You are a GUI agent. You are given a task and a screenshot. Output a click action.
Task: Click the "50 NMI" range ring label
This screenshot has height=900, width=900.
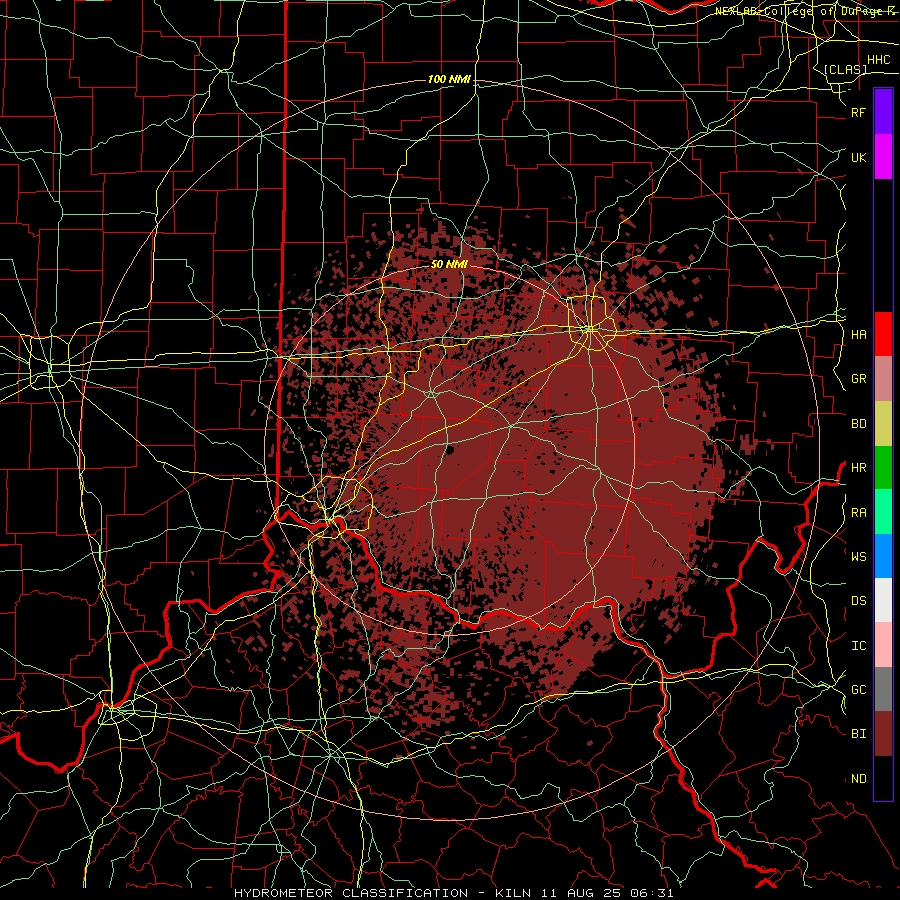click(449, 264)
